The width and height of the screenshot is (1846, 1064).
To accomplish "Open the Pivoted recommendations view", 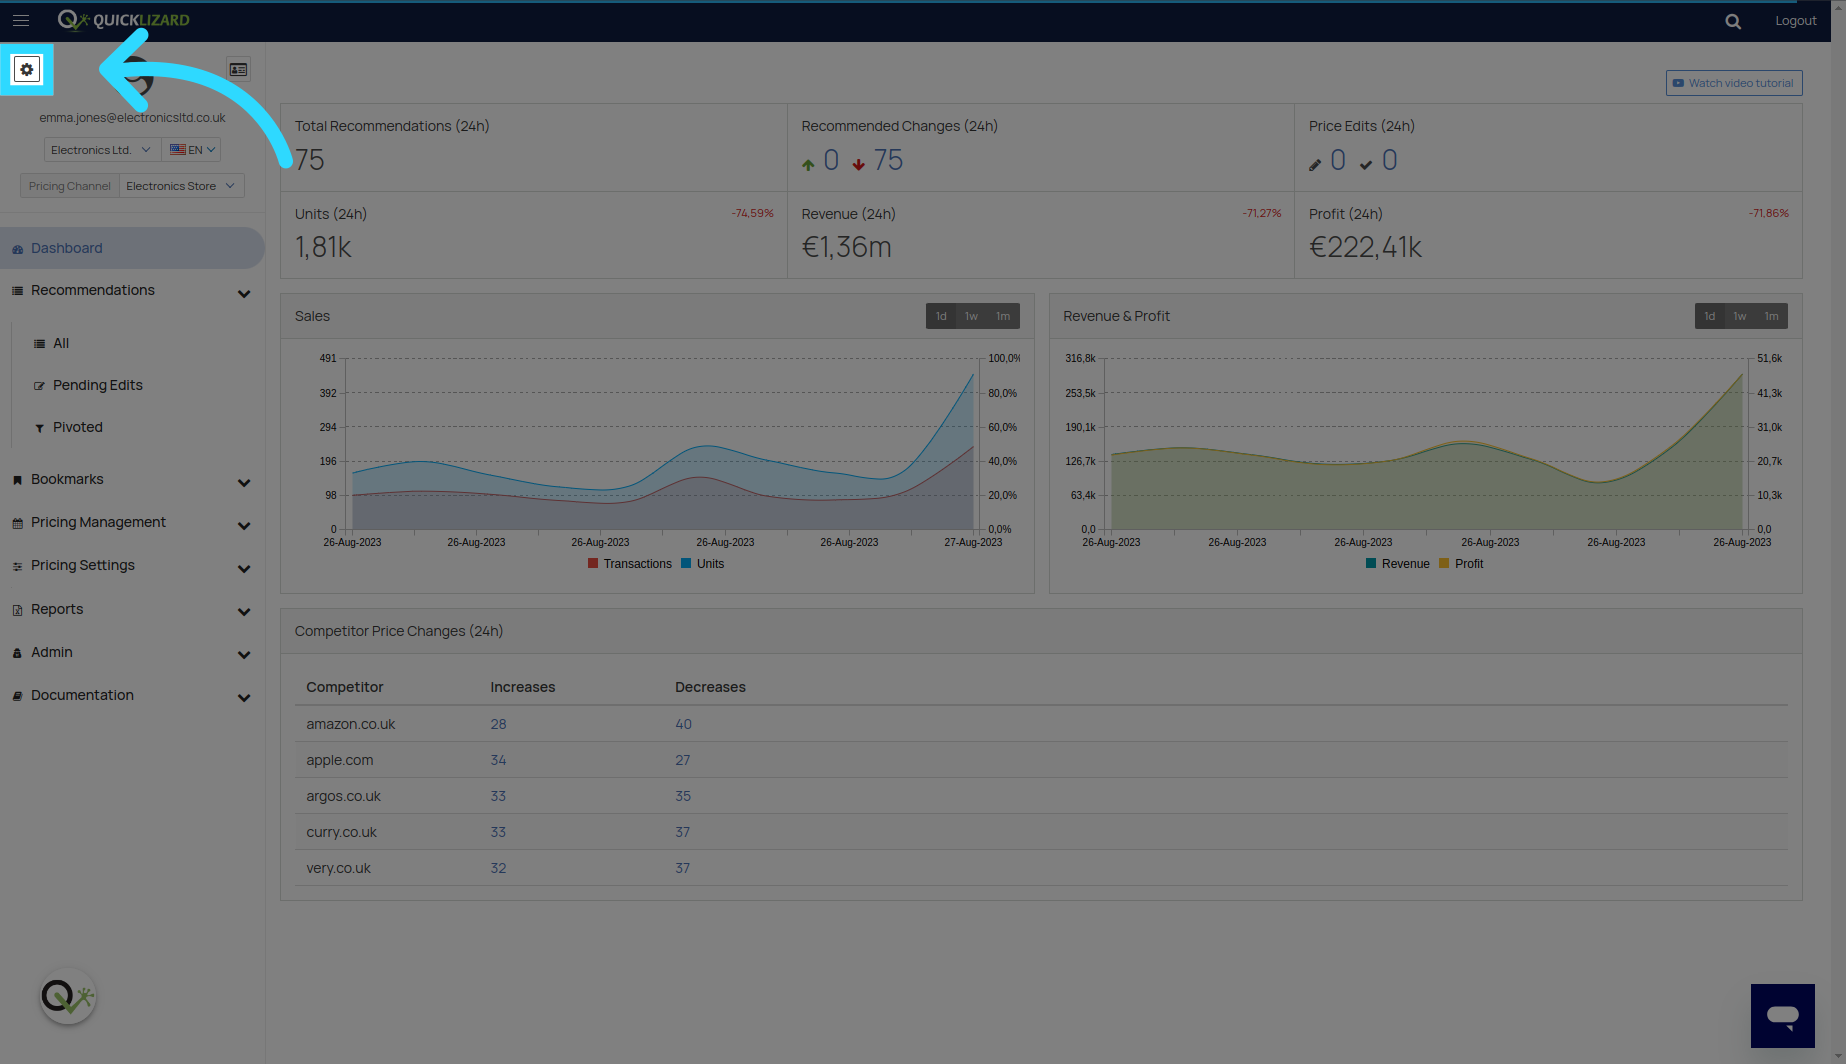I will pyautogui.click(x=77, y=427).
